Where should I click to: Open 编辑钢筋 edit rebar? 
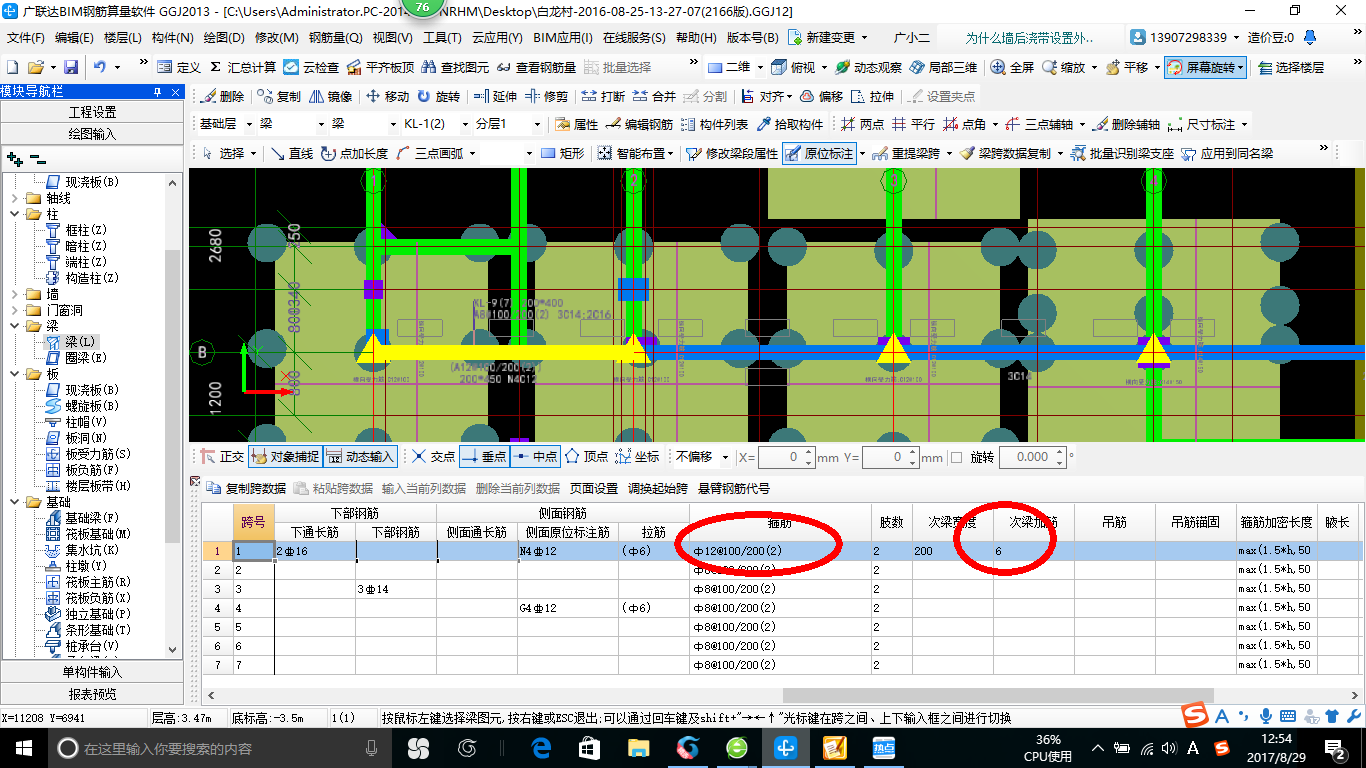pyautogui.click(x=639, y=125)
